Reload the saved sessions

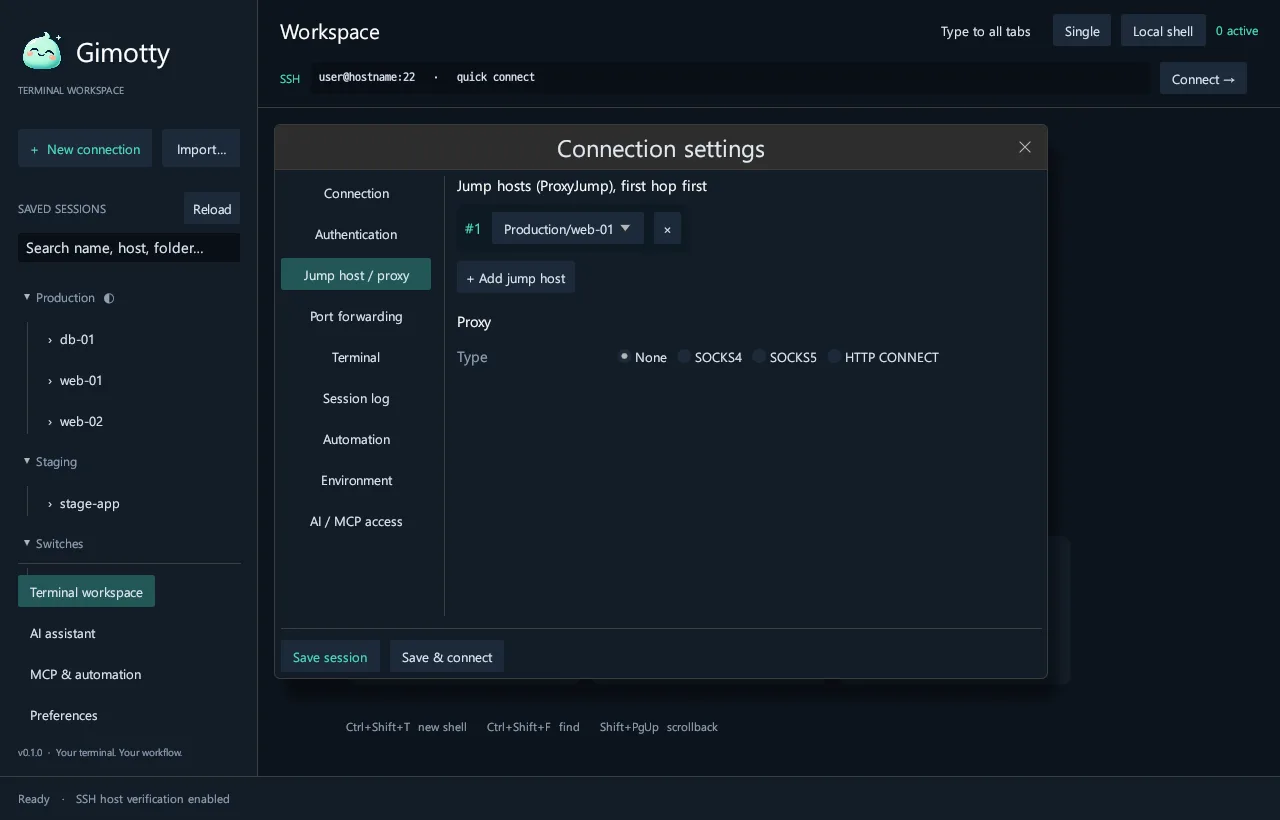click(x=212, y=209)
